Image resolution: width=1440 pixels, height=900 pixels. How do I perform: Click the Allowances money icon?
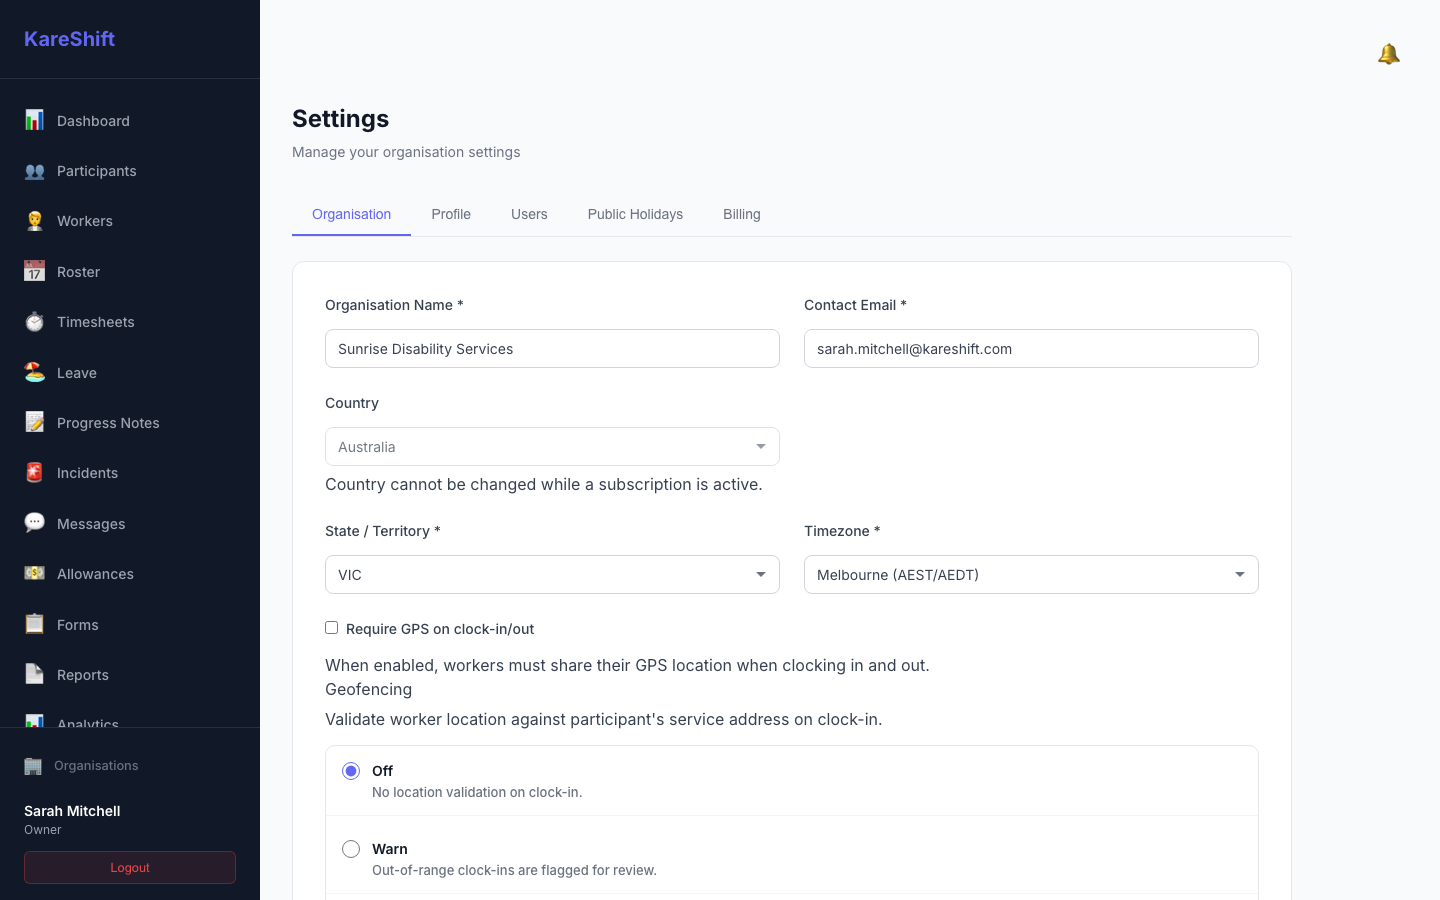point(34,574)
